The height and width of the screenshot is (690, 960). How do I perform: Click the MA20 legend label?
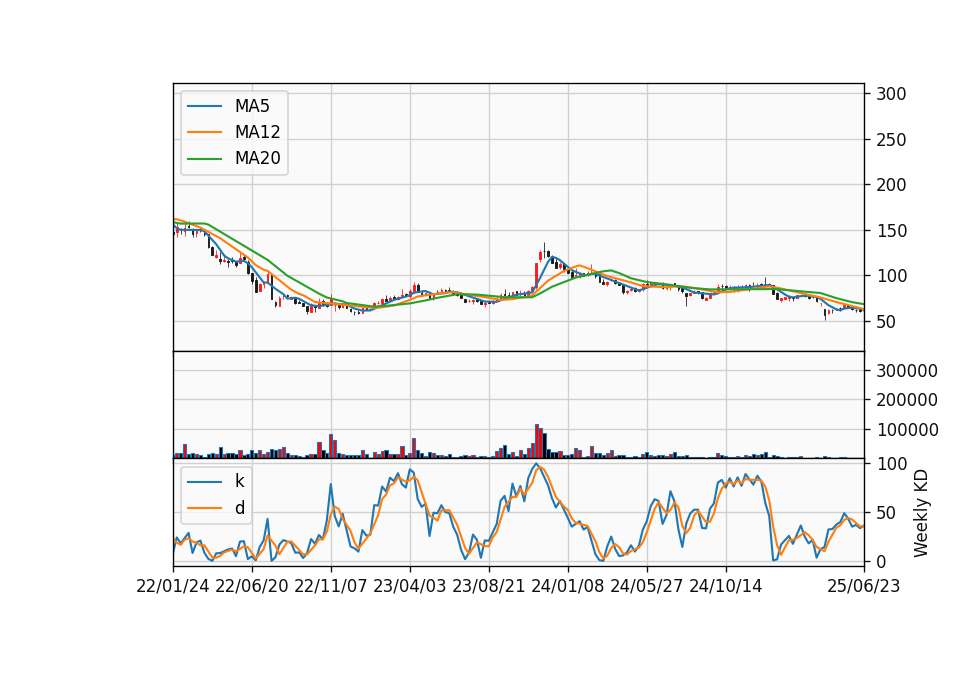(257, 158)
